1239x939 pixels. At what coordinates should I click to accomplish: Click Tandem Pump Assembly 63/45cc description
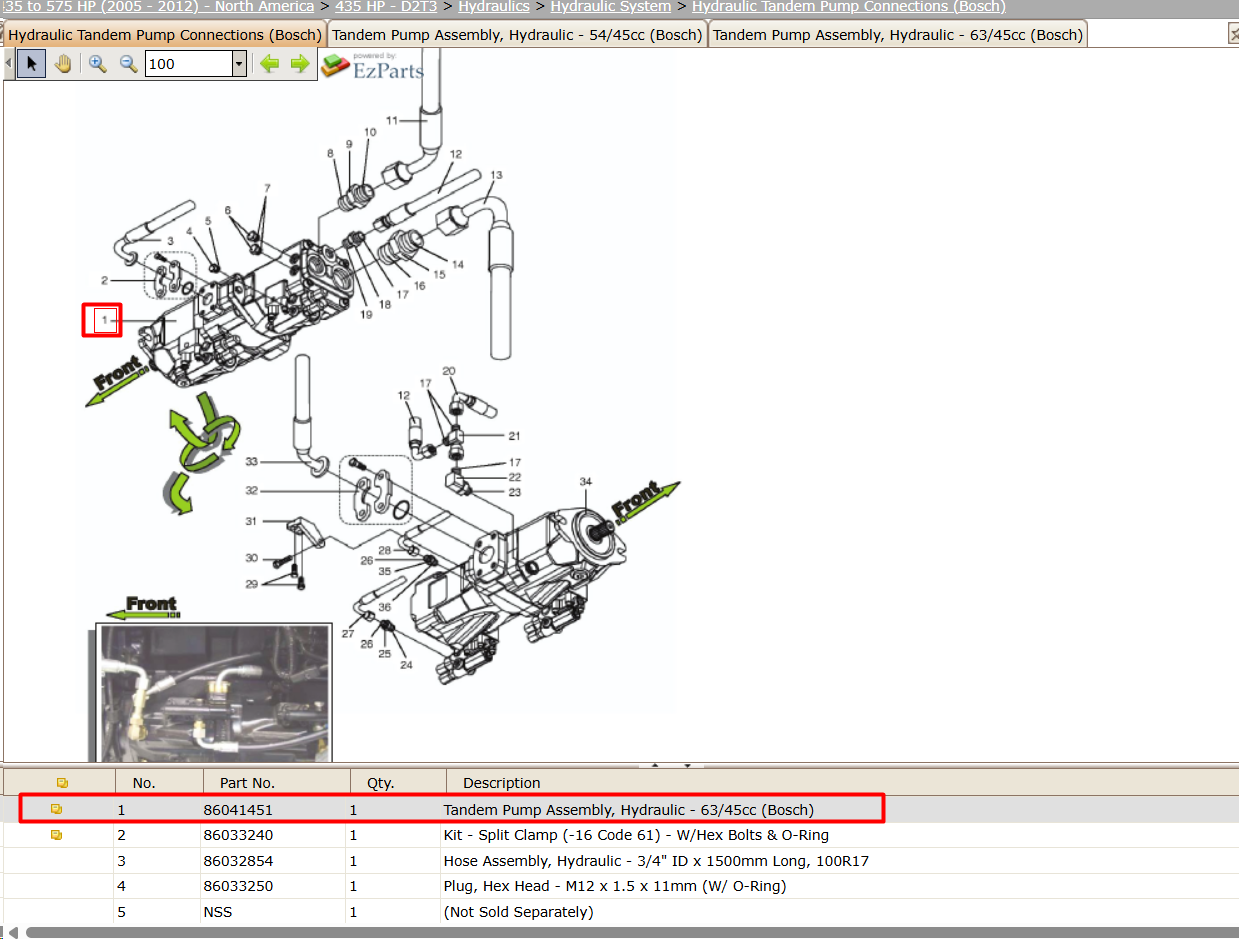[628, 810]
